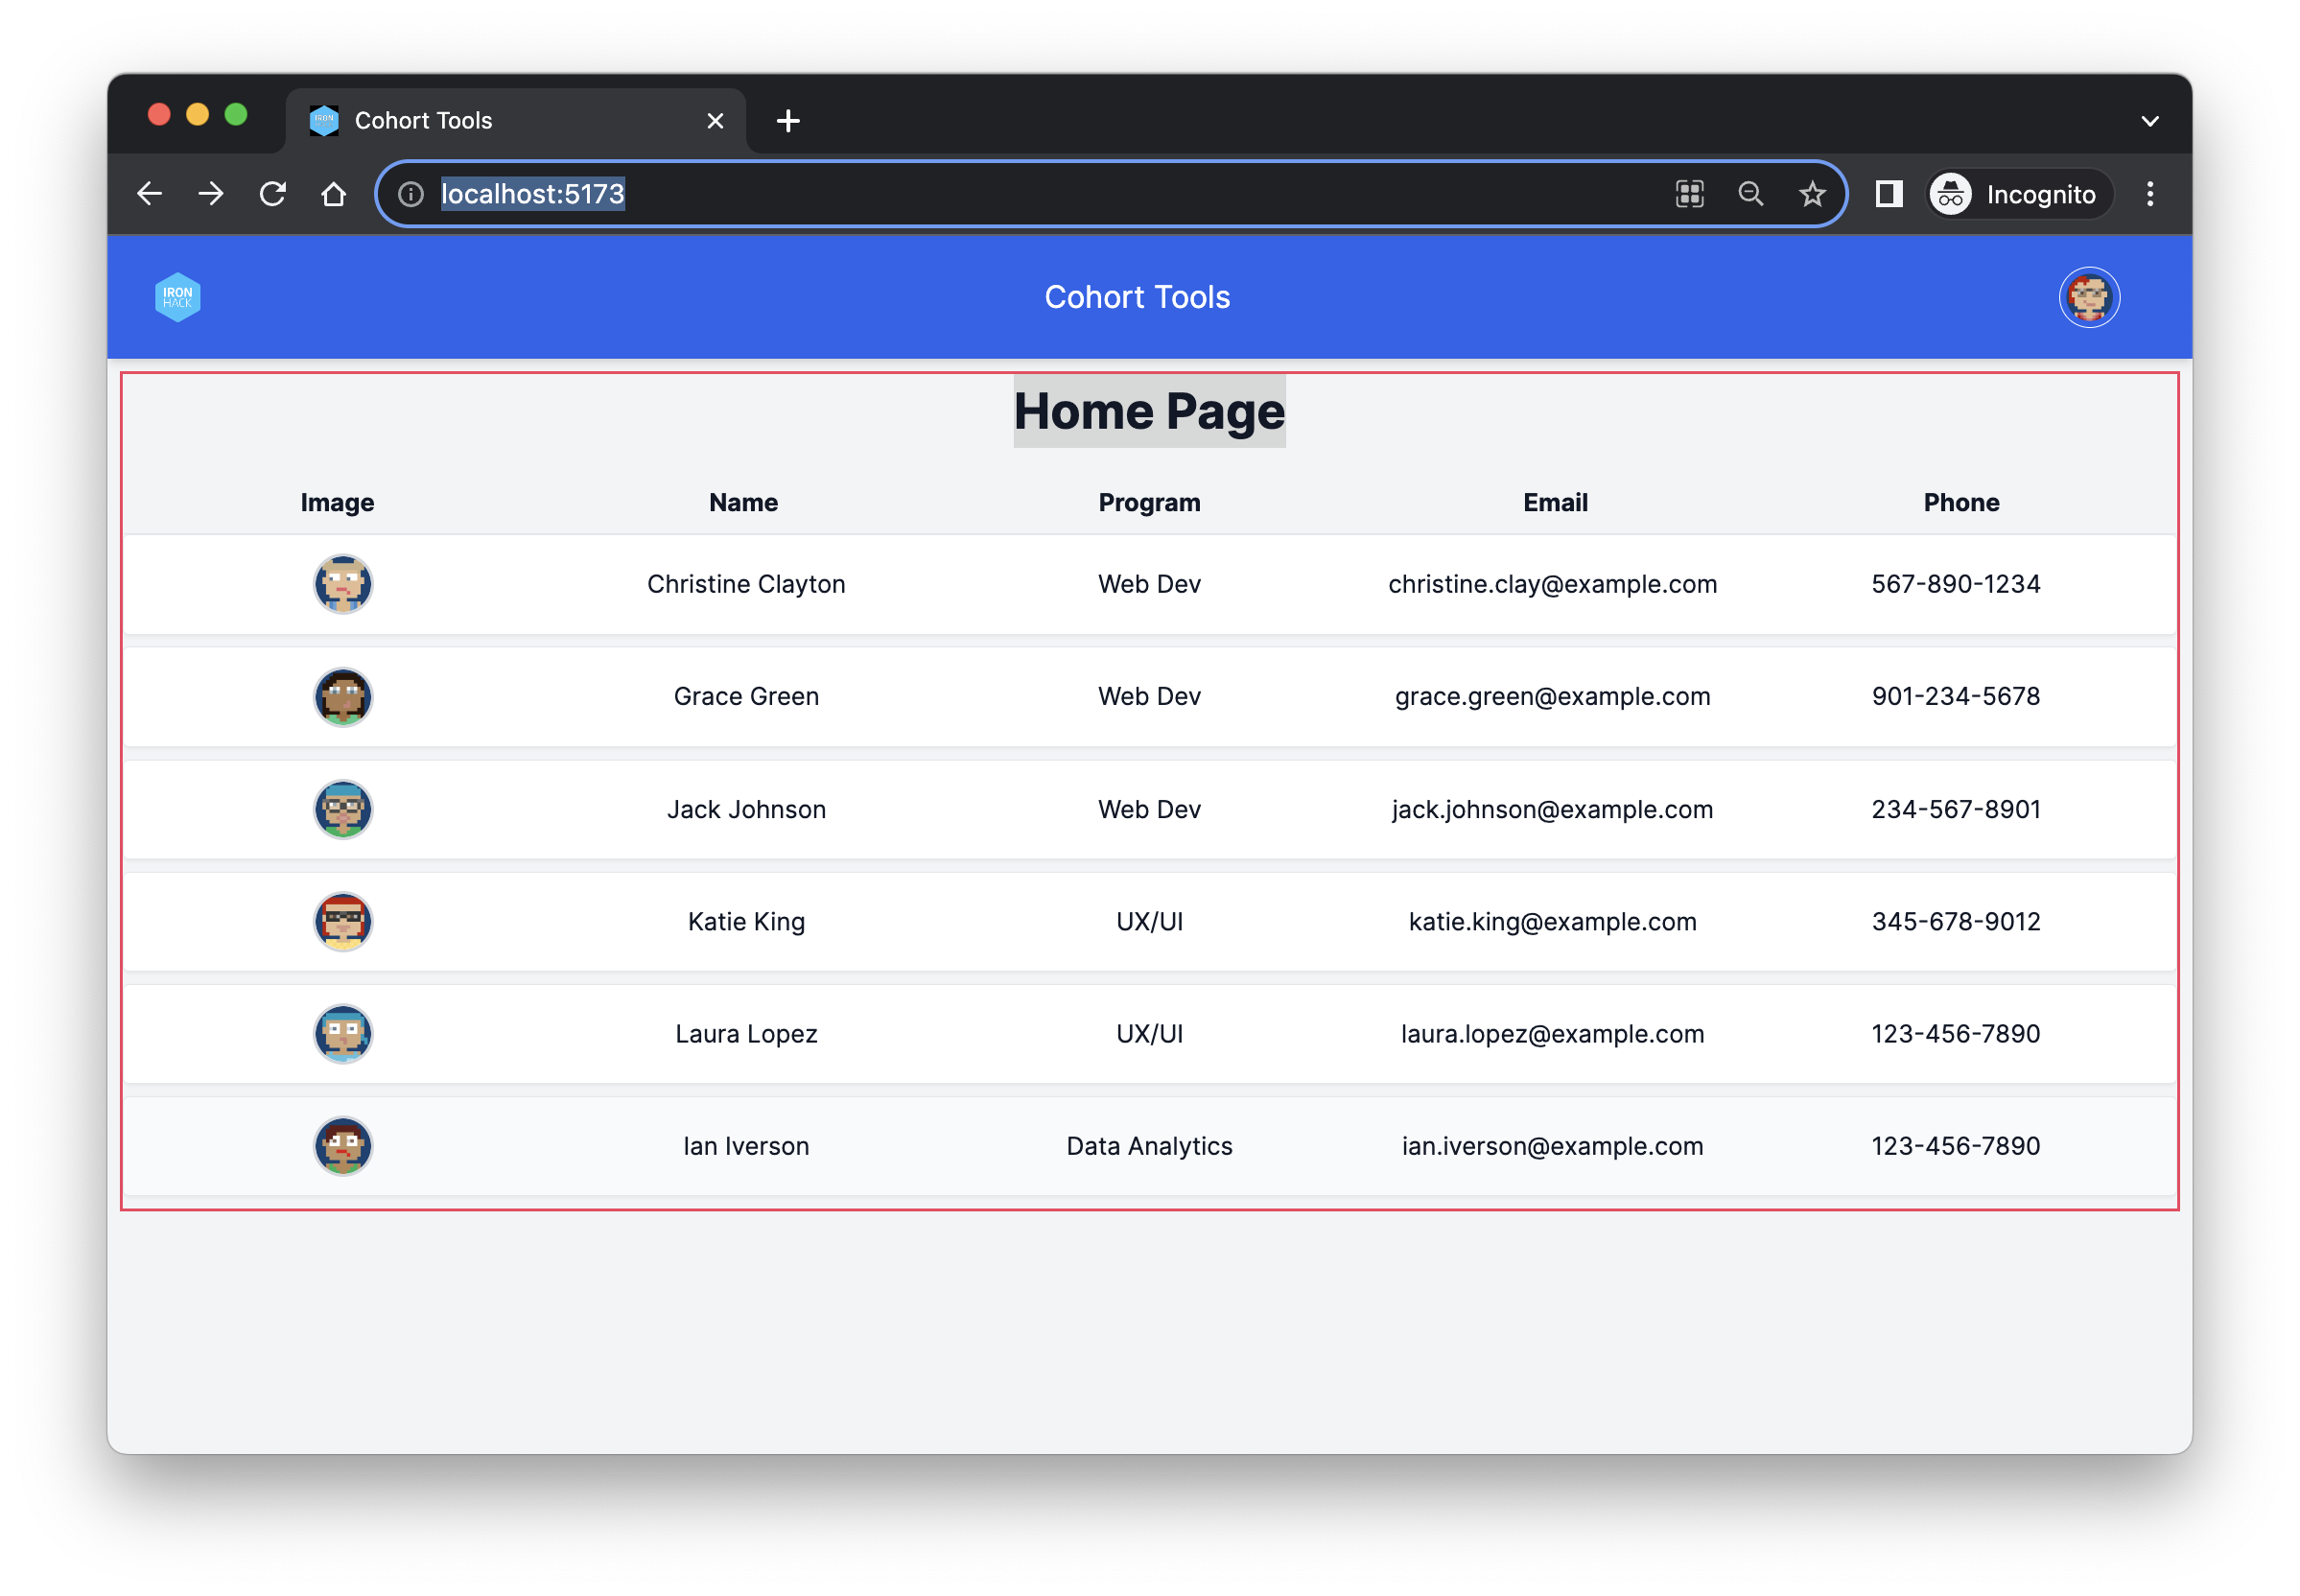
Task: Click Ian Iverson's avatar image
Action: click(342, 1146)
